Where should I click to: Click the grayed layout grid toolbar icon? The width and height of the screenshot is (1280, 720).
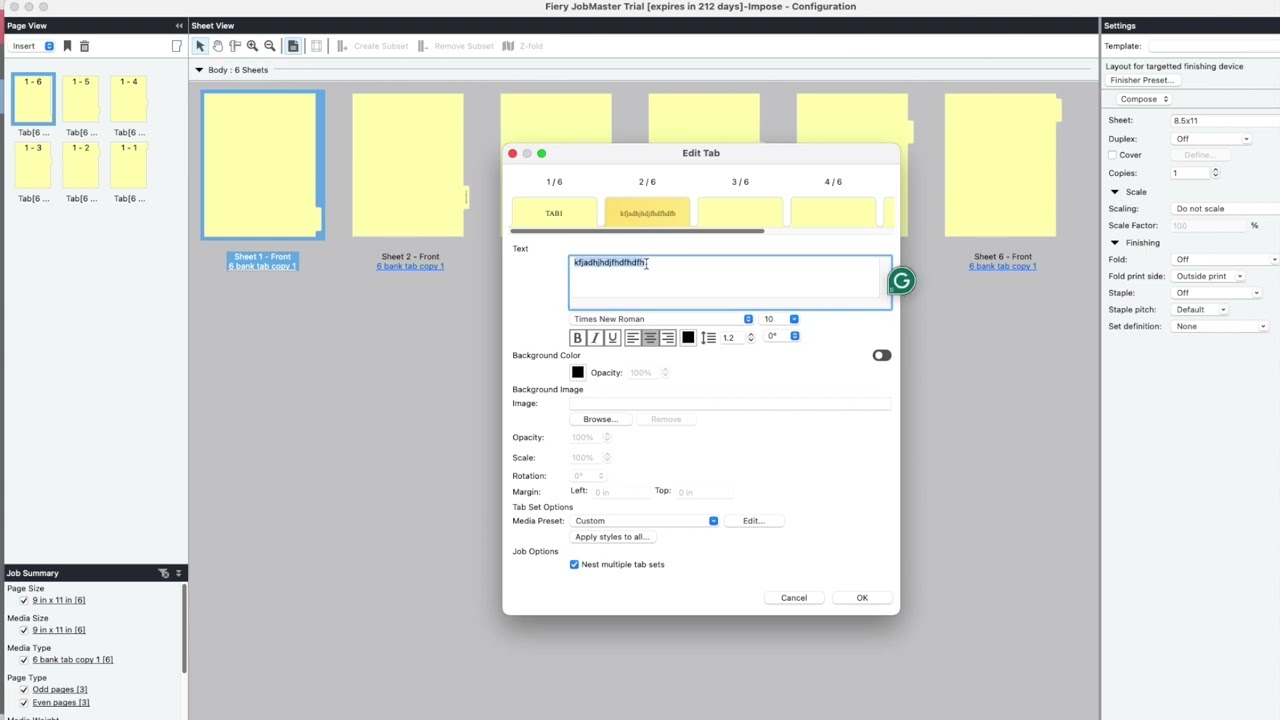click(316, 46)
